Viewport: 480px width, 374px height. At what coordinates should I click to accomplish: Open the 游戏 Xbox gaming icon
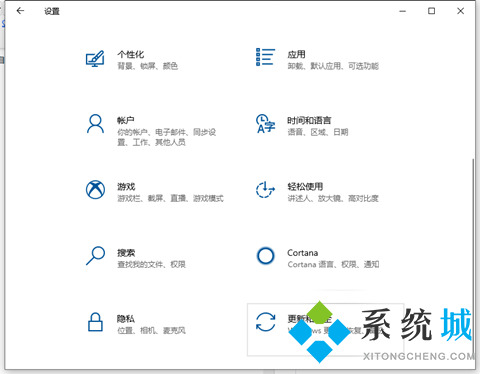pyautogui.click(x=95, y=190)
